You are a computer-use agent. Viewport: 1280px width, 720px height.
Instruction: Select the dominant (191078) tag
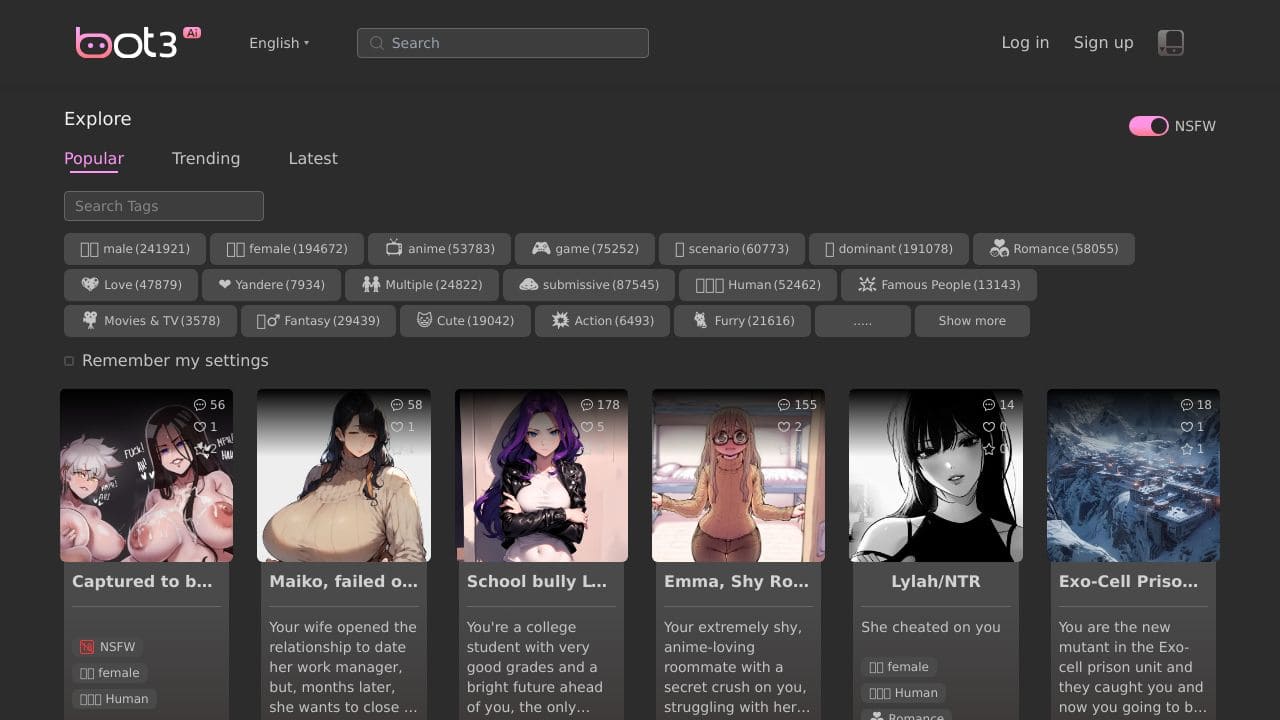[x=889, y=249]
